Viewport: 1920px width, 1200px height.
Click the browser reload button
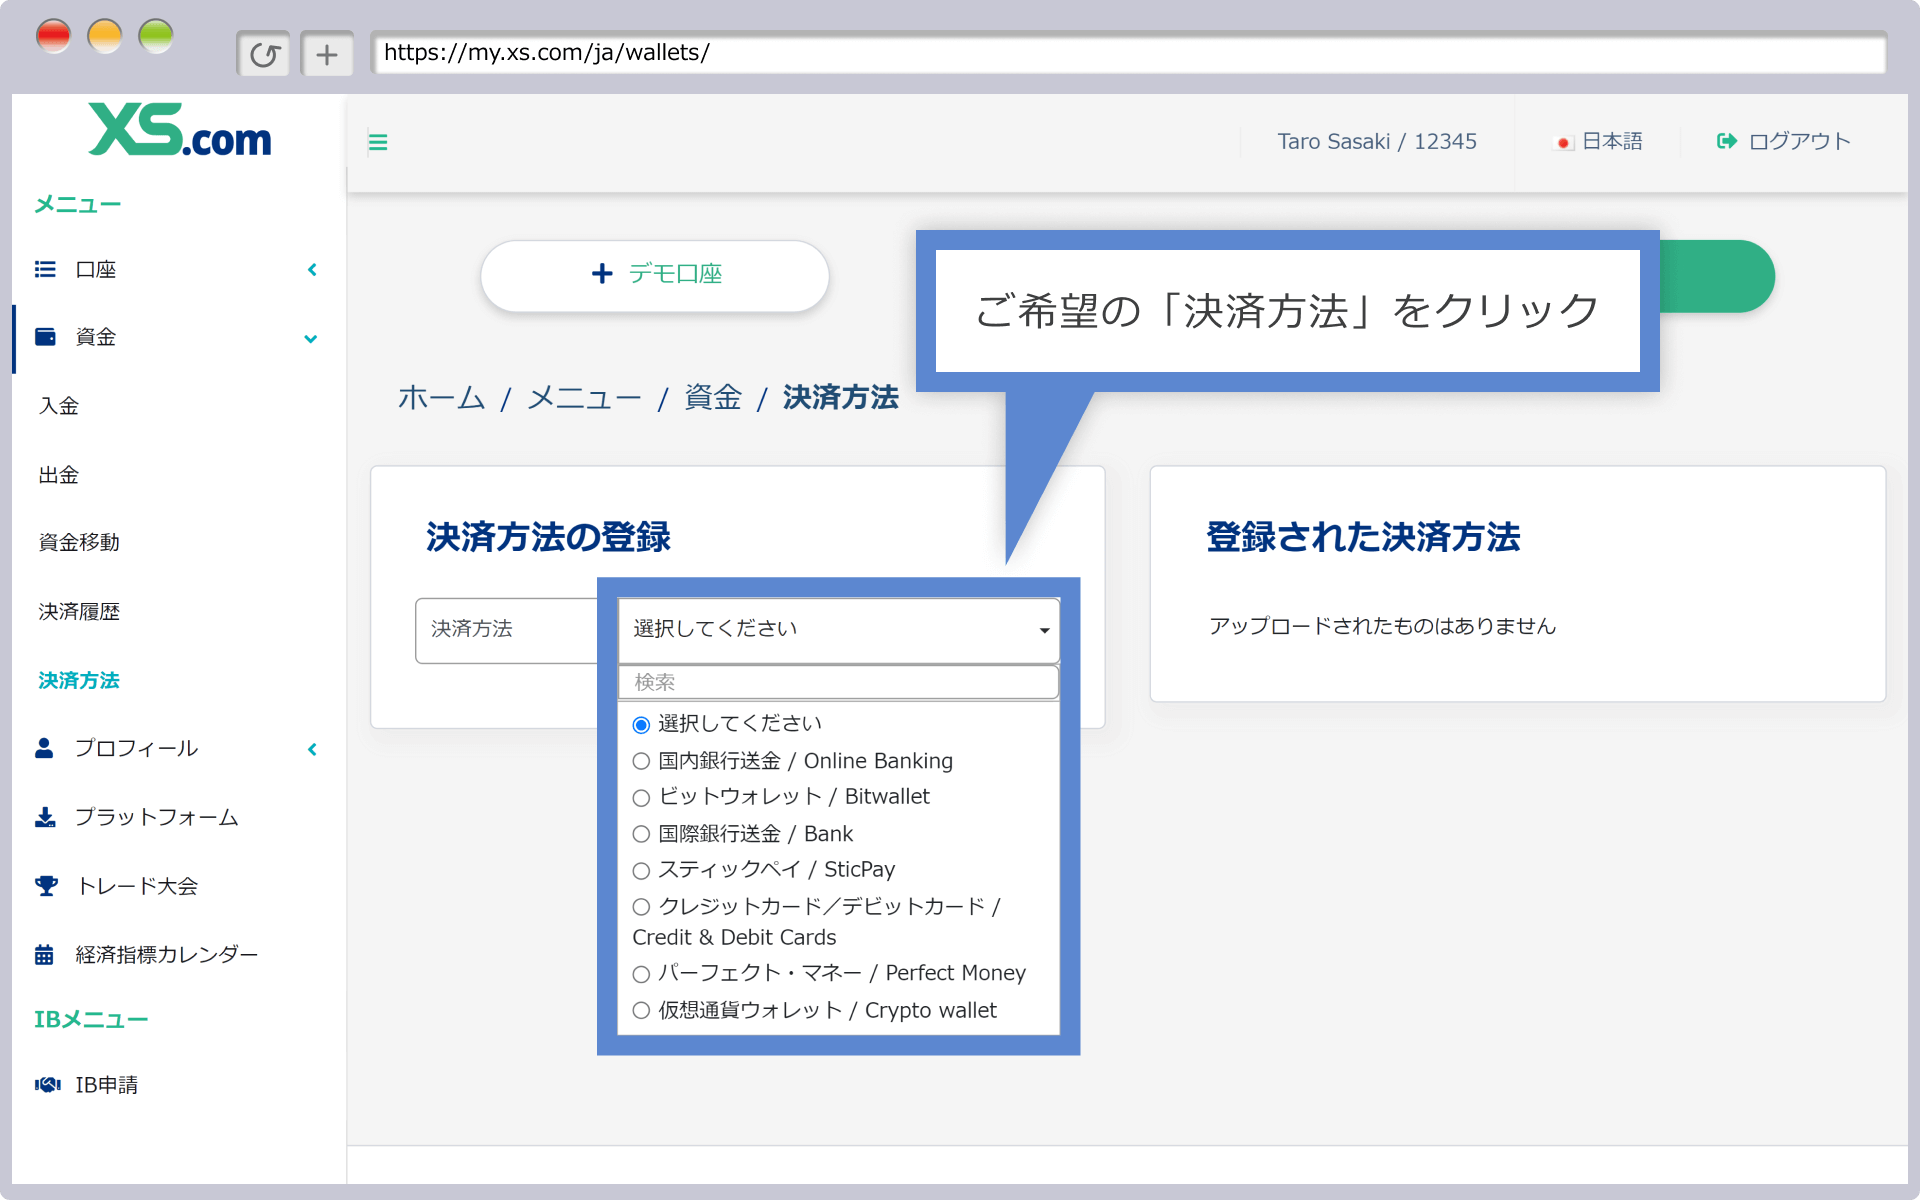click(264, 54)
